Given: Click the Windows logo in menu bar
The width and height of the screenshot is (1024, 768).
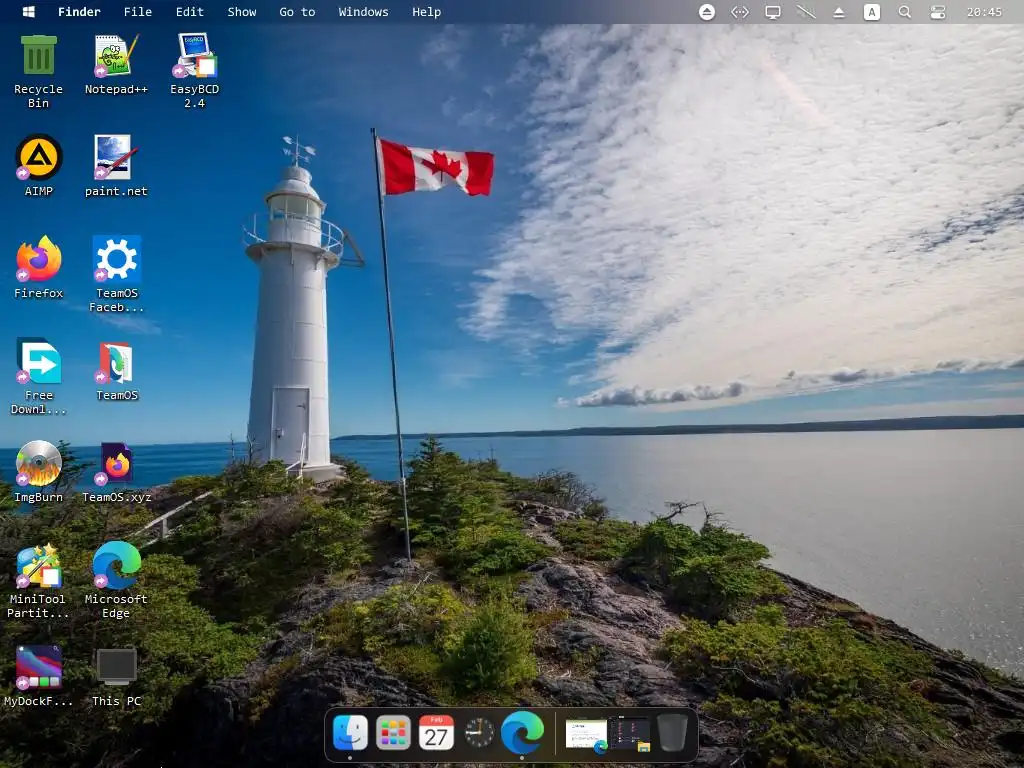Looking at the screenshot, I should [29, 12].
